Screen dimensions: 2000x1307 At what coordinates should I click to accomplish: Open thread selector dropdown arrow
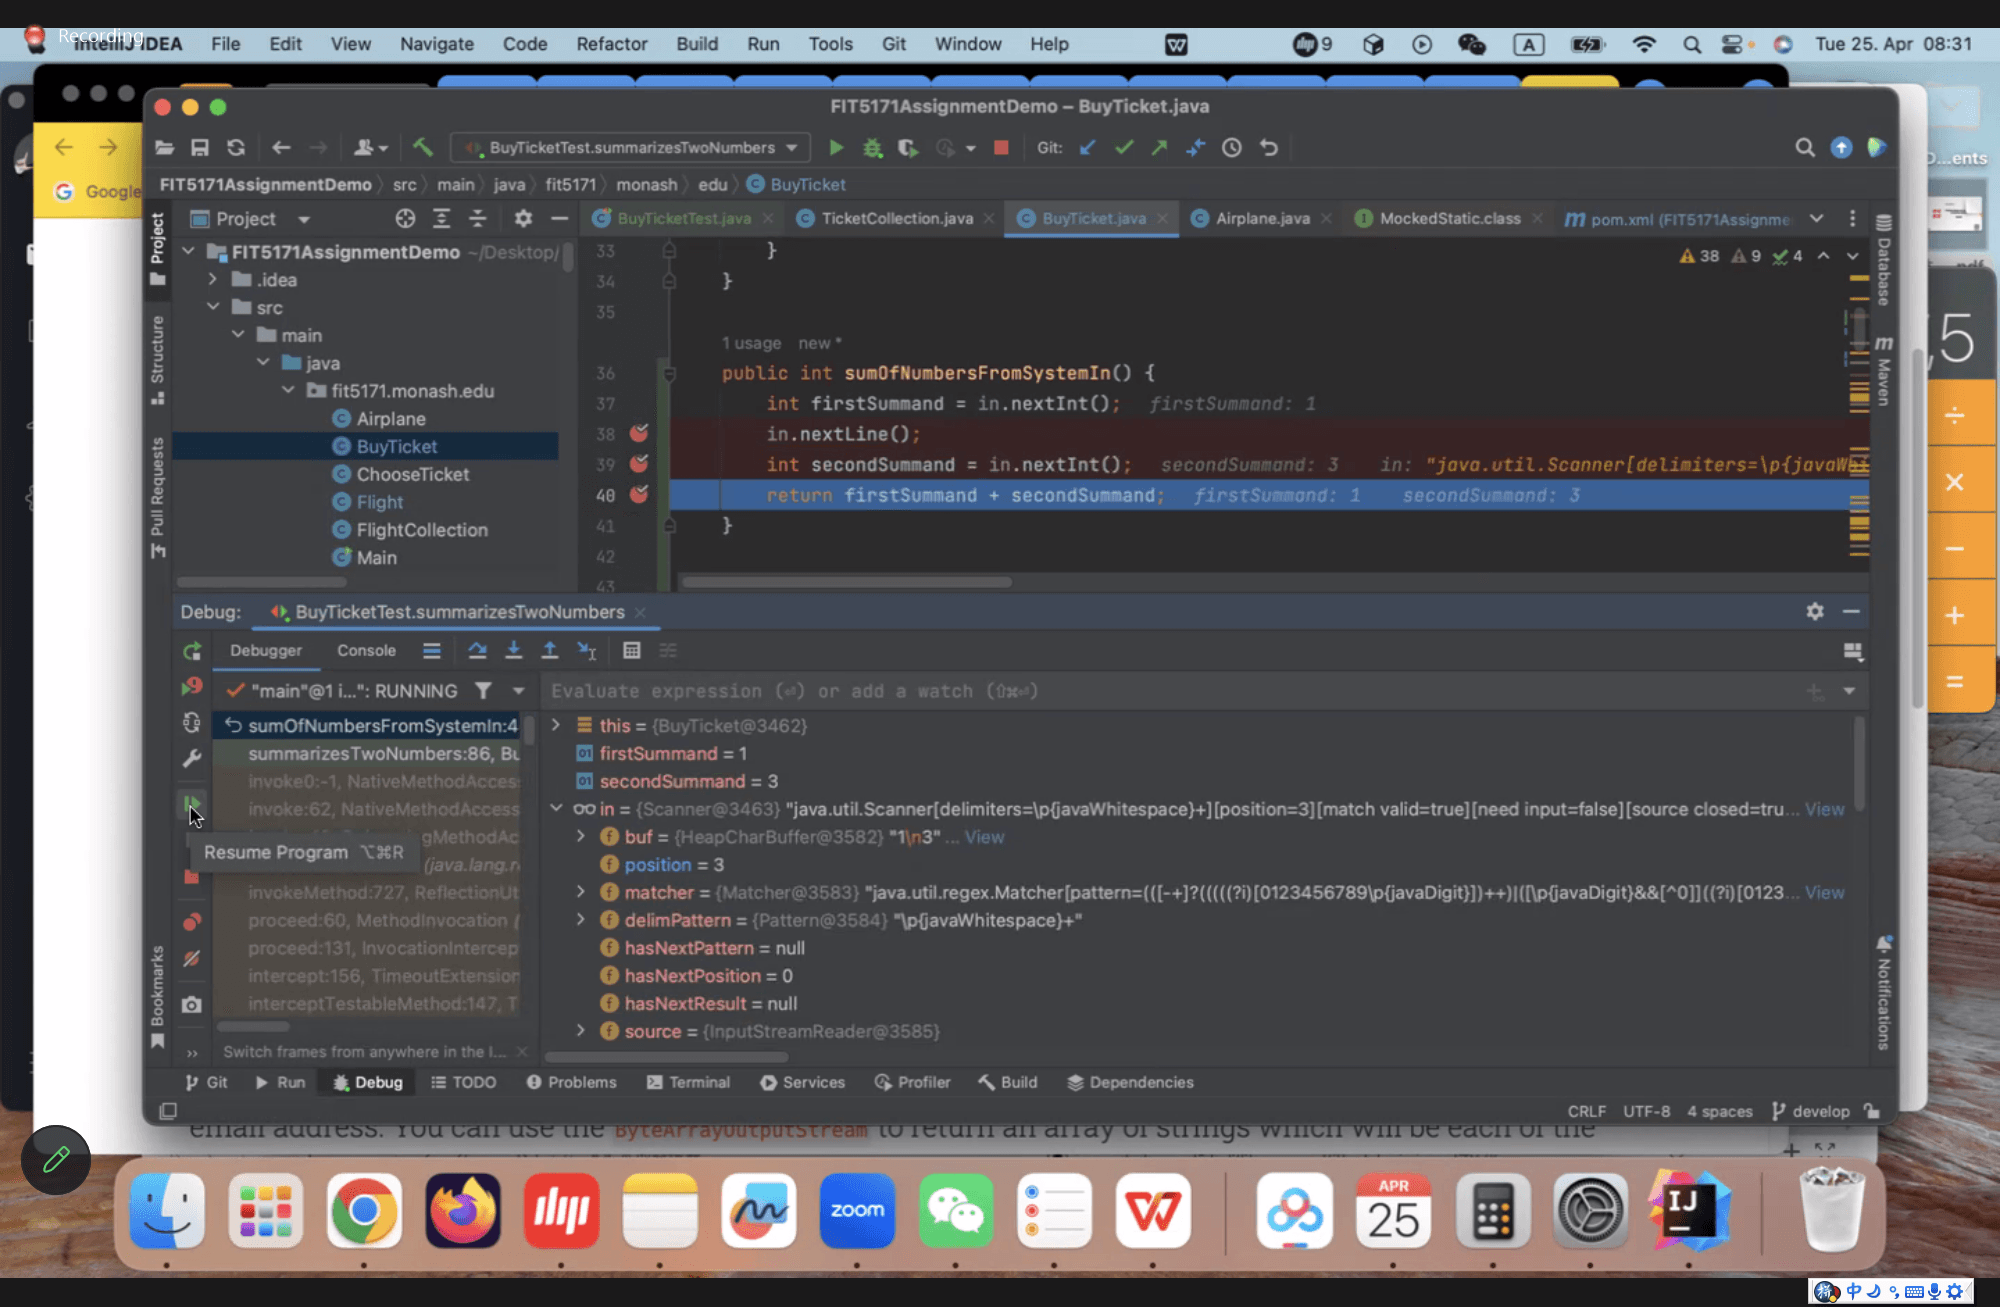coord(518,691)
